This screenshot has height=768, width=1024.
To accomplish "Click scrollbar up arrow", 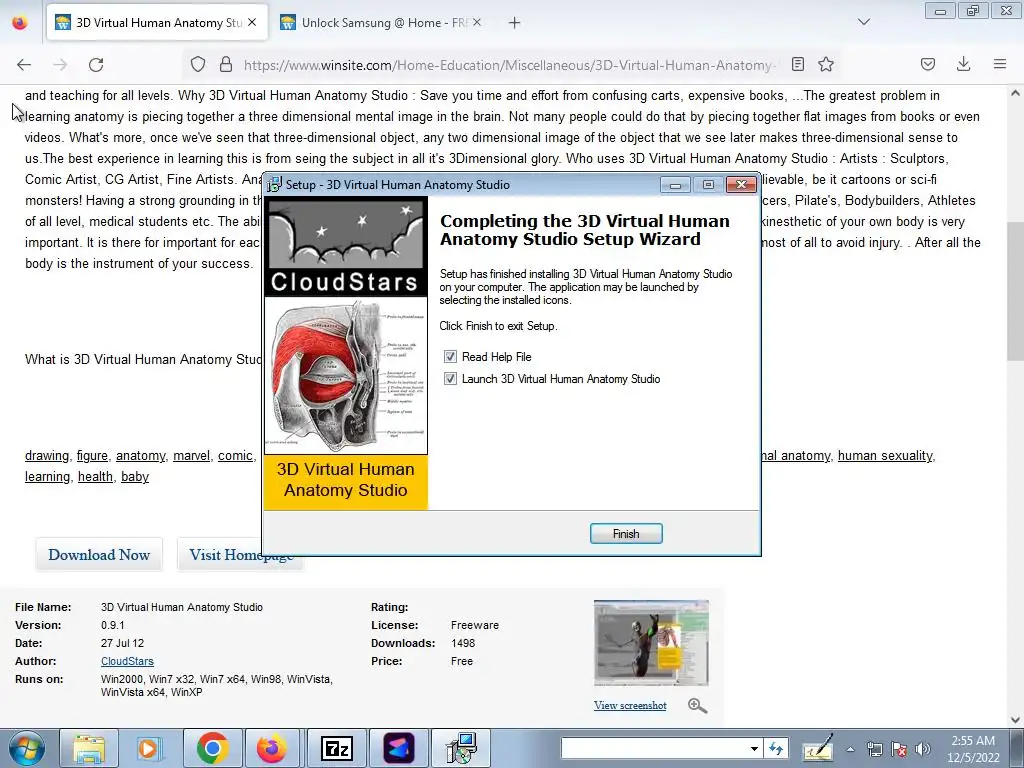I will 1015,93.
